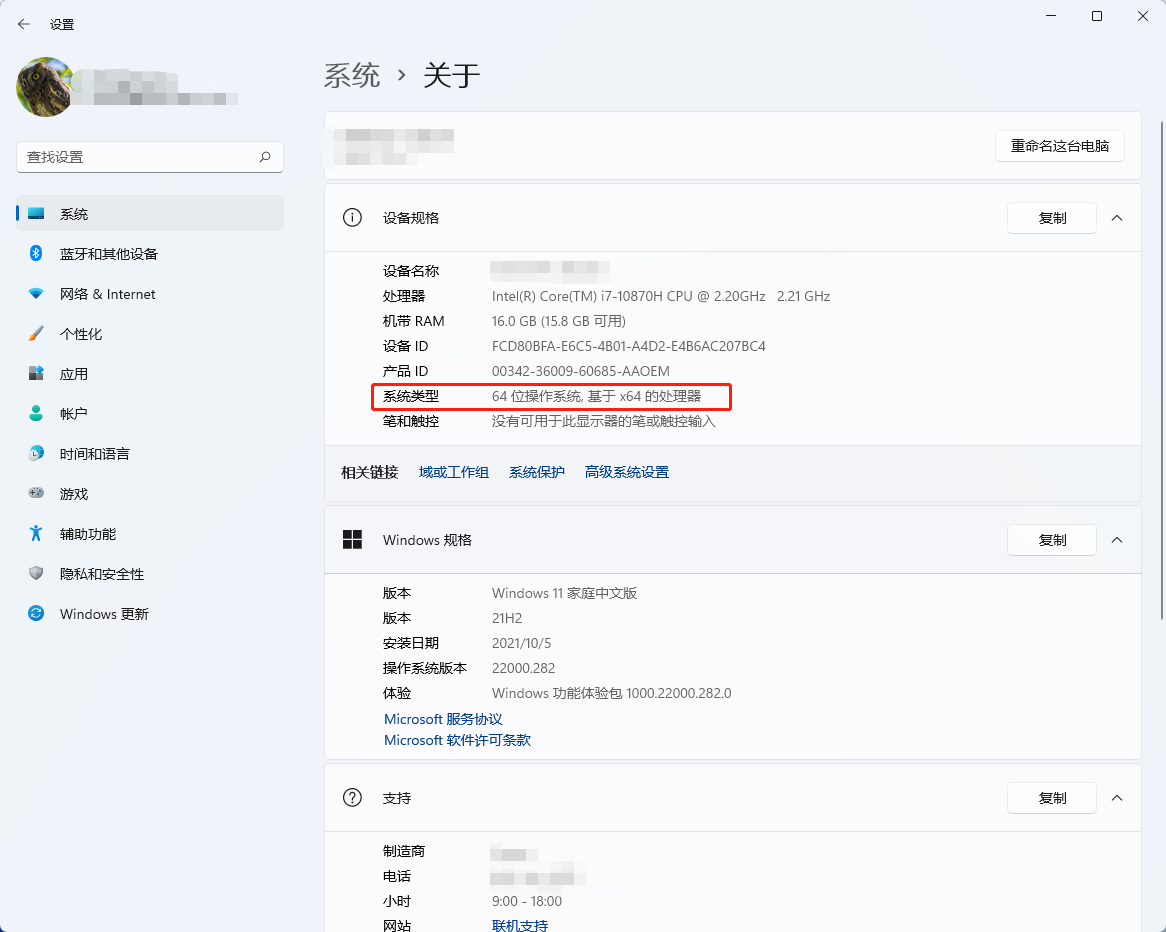Open the 系统保护 link
This screenshot has width=1166, height=932.
537,472
